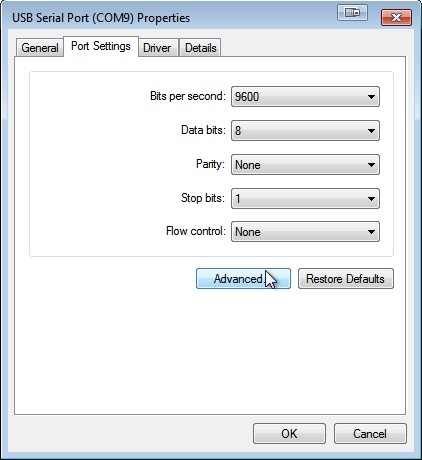
Task: Switch to the General tab
Action: click(x=40, y=48)
